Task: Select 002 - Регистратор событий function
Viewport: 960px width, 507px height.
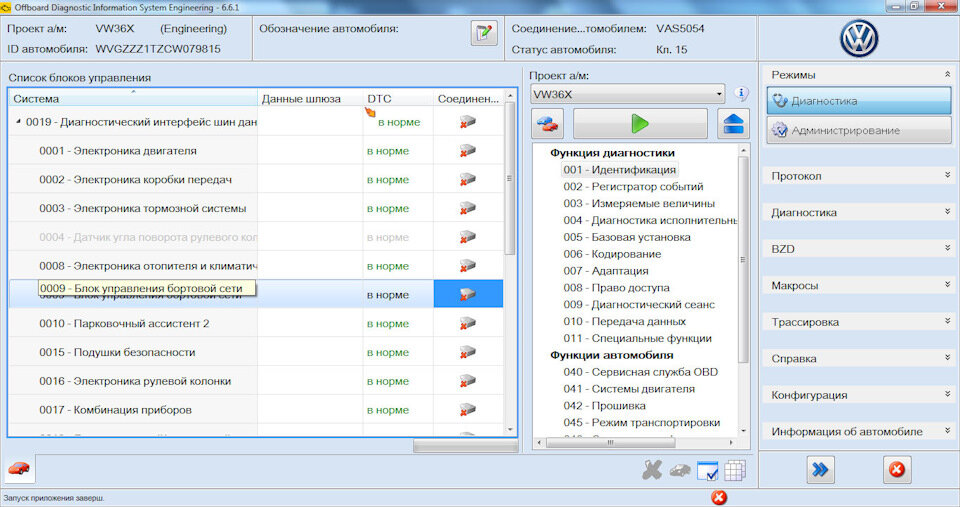Action: pos(633,187)
